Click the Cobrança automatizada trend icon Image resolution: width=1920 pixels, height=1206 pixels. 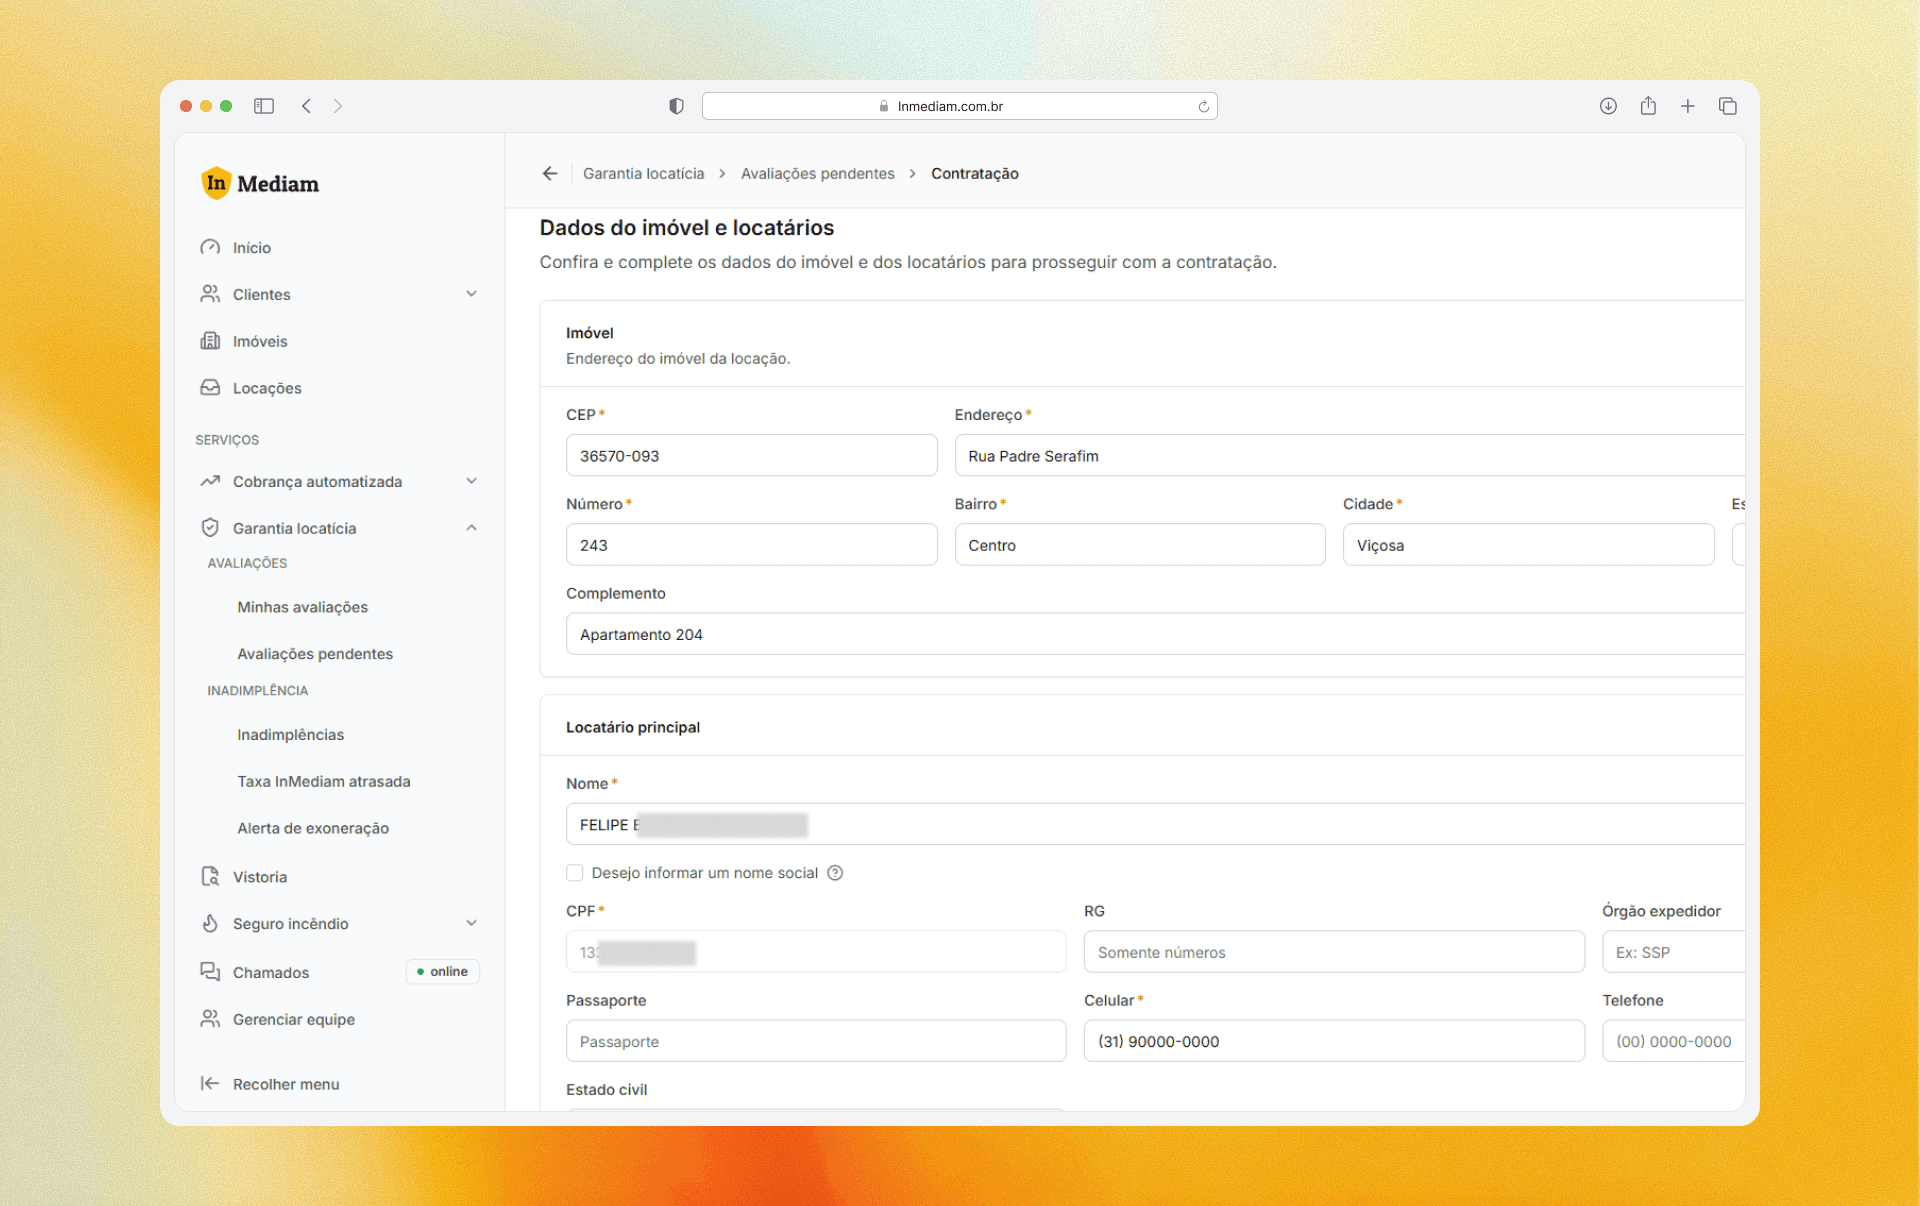click(210, 481)
